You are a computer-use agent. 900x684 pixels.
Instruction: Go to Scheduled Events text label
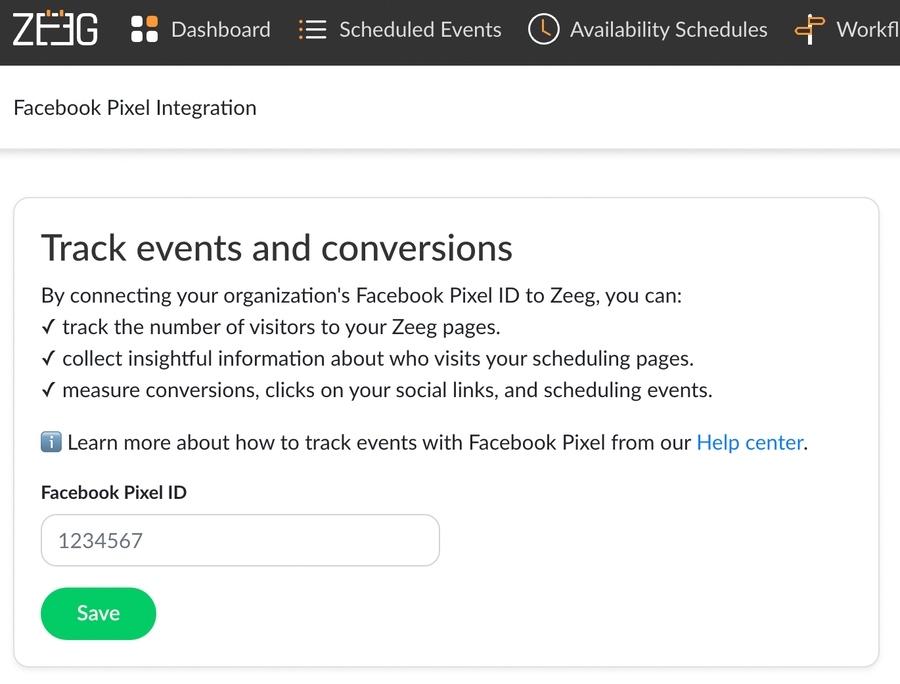tap(420, 30)
